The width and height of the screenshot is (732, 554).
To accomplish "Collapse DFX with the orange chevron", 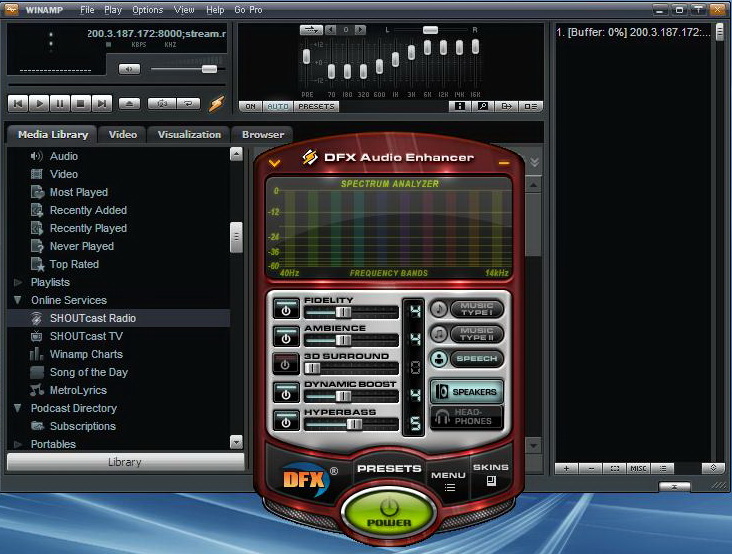I will point(274,163).
